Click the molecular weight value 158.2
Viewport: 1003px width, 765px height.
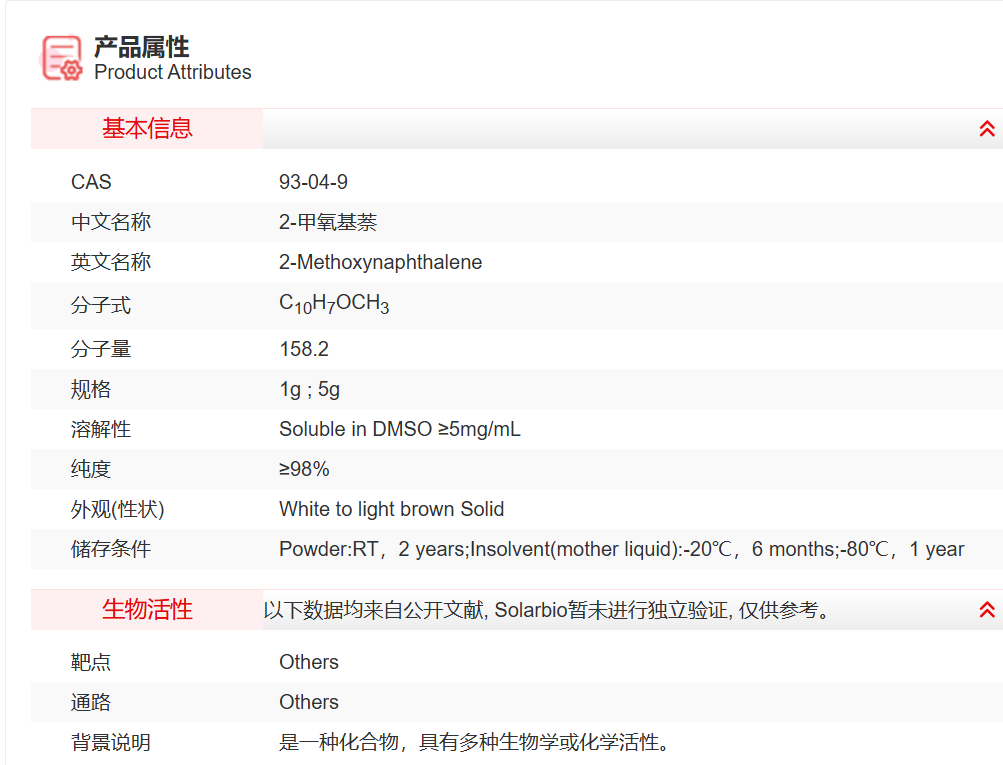[304, 349]
